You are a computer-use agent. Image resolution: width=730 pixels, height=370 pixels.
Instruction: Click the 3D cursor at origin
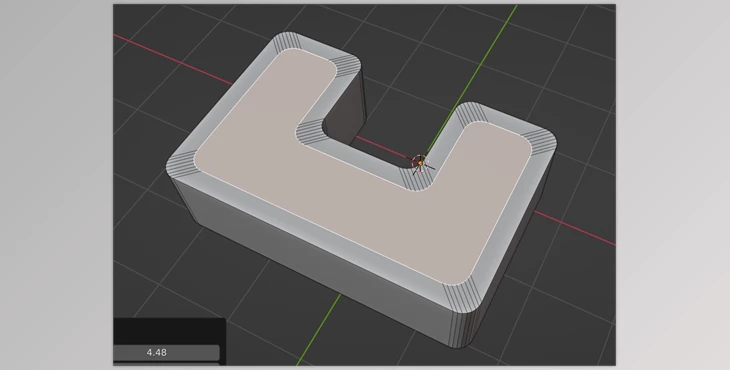pos(420,163)
